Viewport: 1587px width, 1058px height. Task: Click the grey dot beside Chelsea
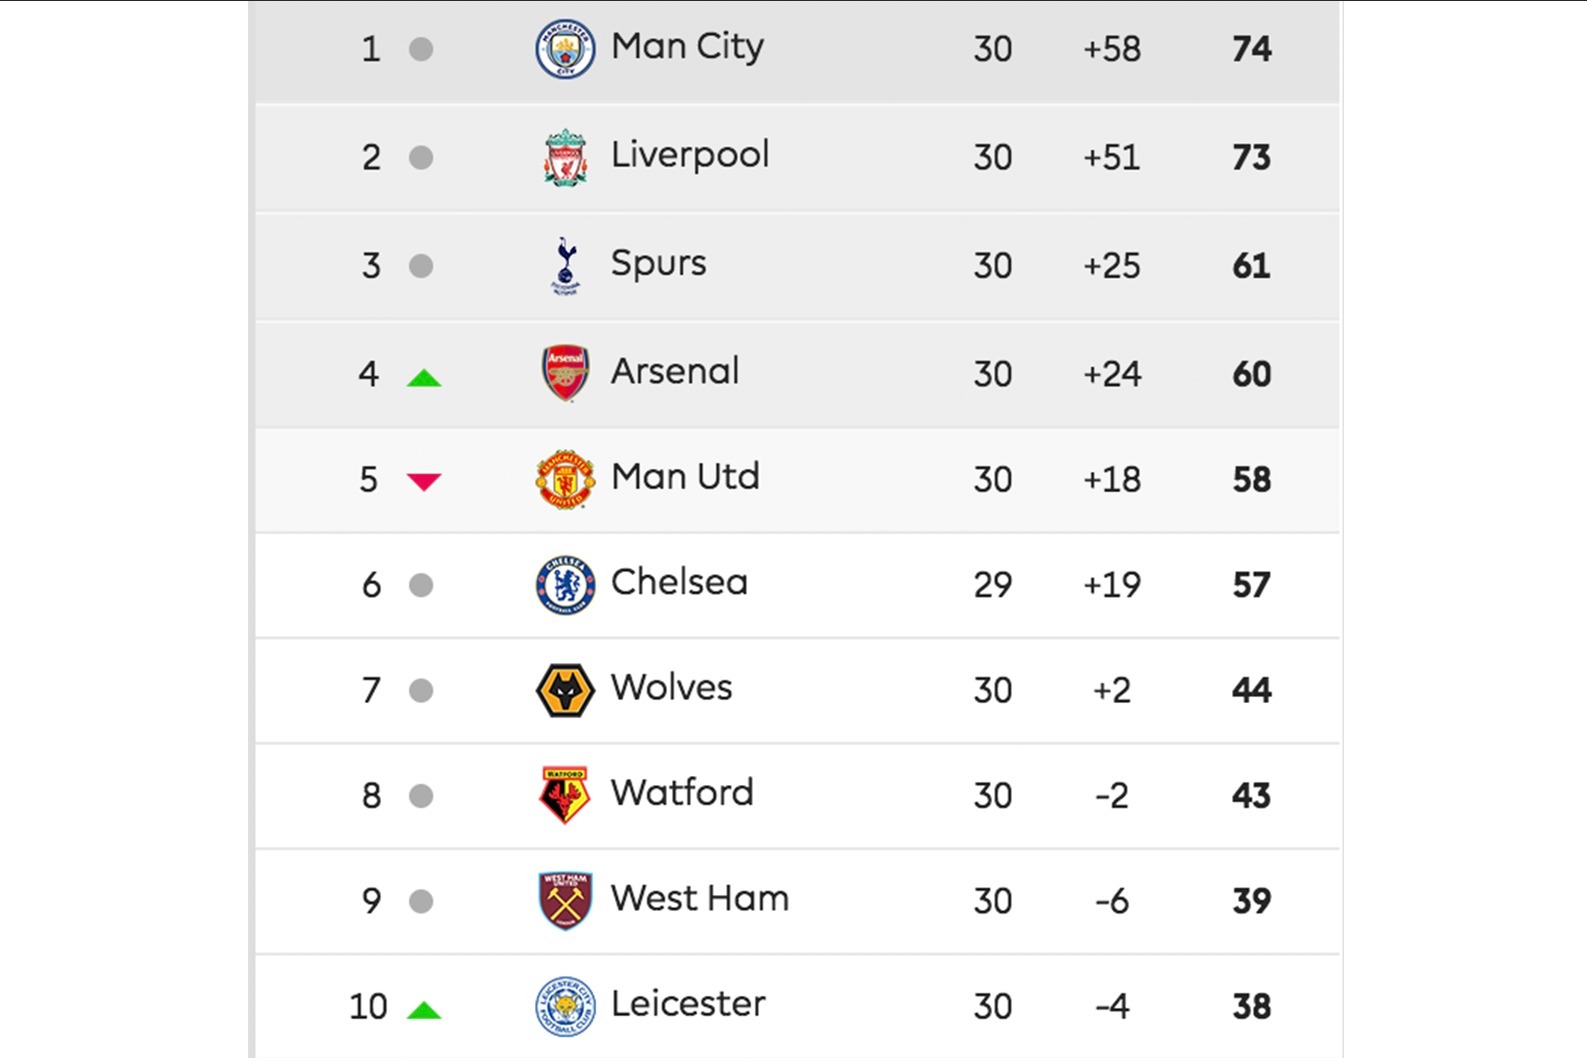click(421, 585)
